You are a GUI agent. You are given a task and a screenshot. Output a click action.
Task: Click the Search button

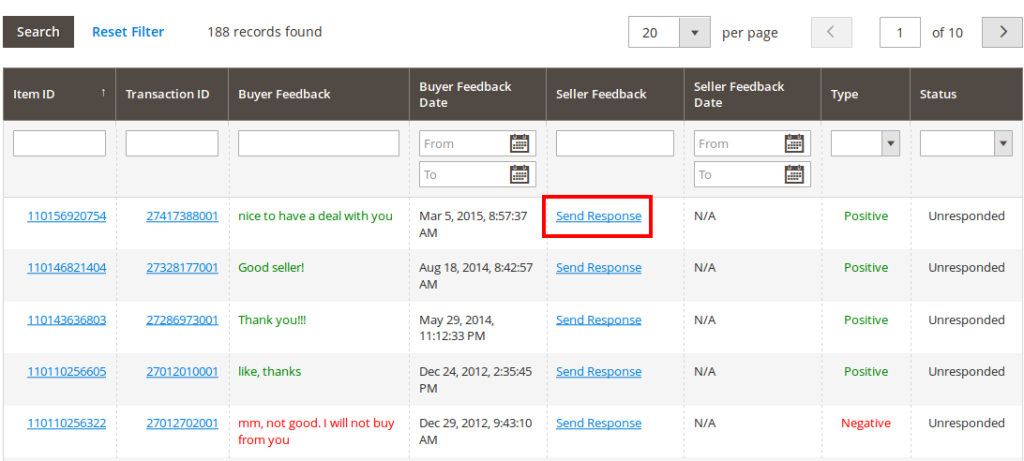[x=38, y=32]
